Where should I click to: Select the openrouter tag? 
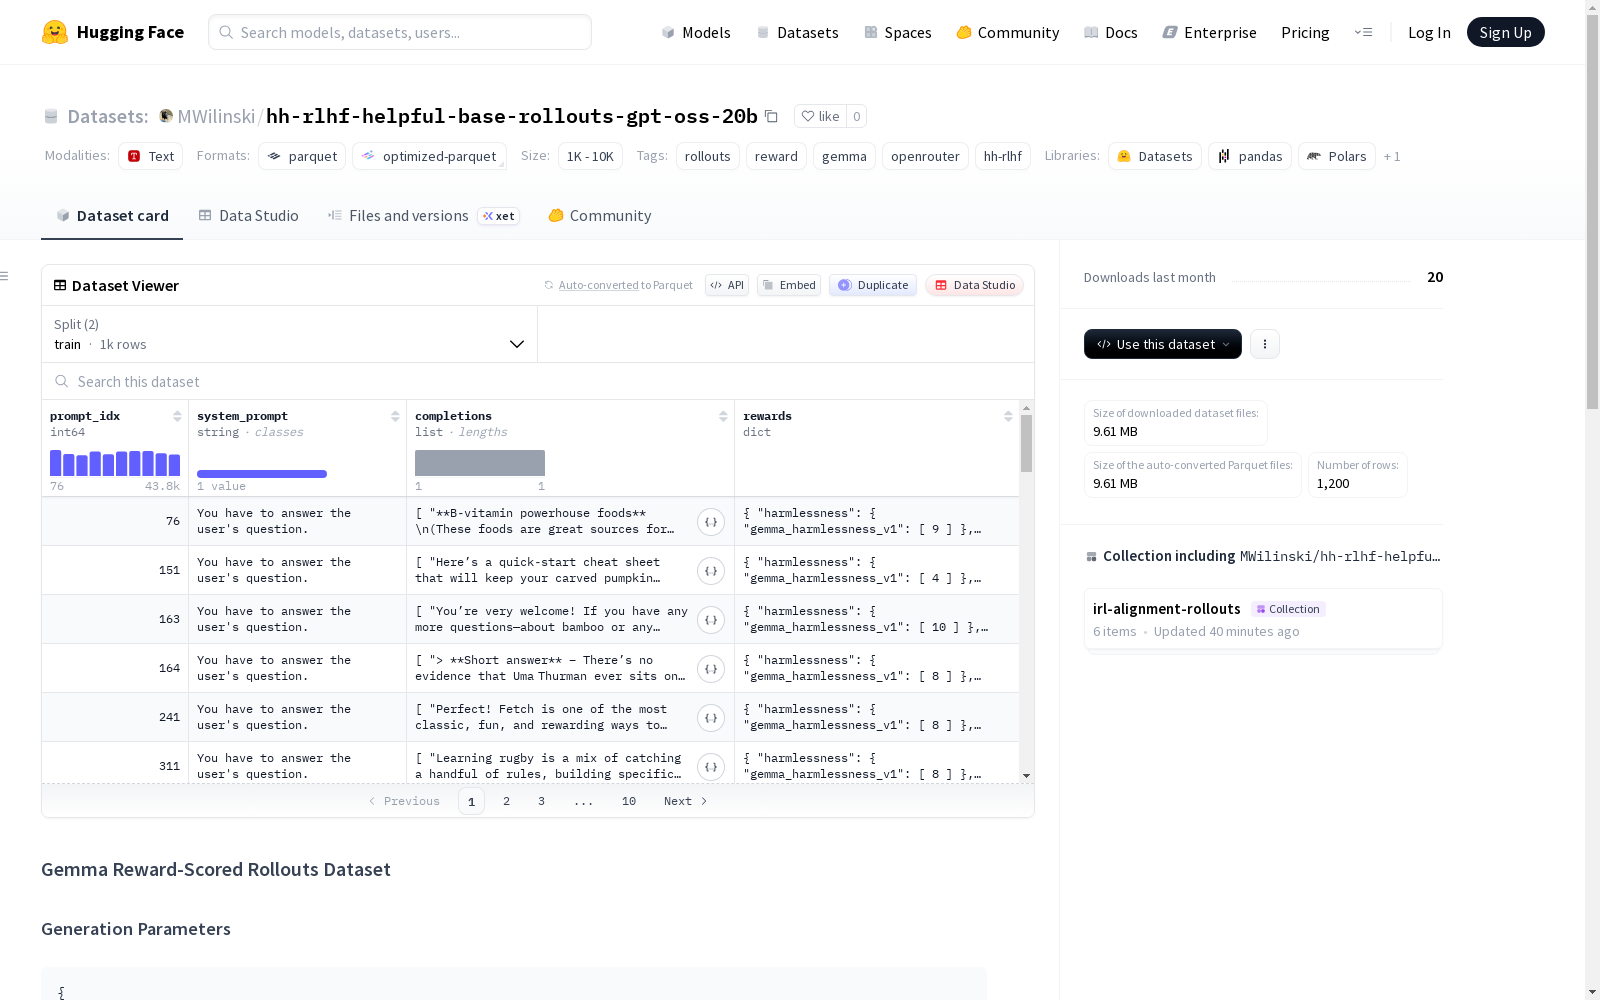(x=925, y=156)
